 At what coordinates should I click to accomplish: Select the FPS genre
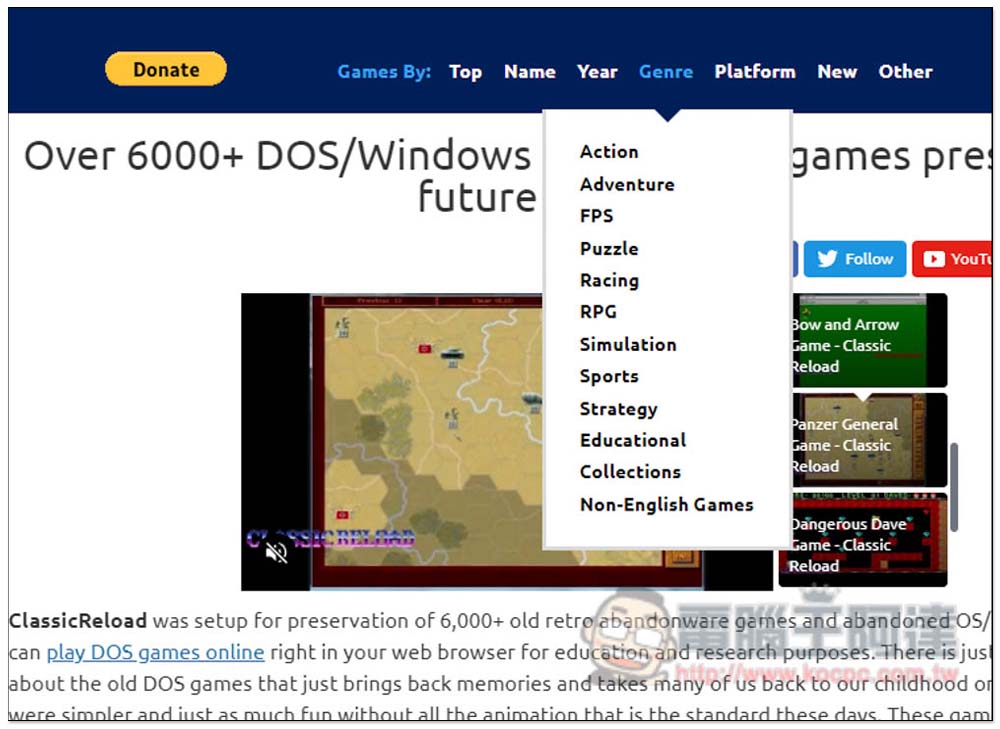597,216
